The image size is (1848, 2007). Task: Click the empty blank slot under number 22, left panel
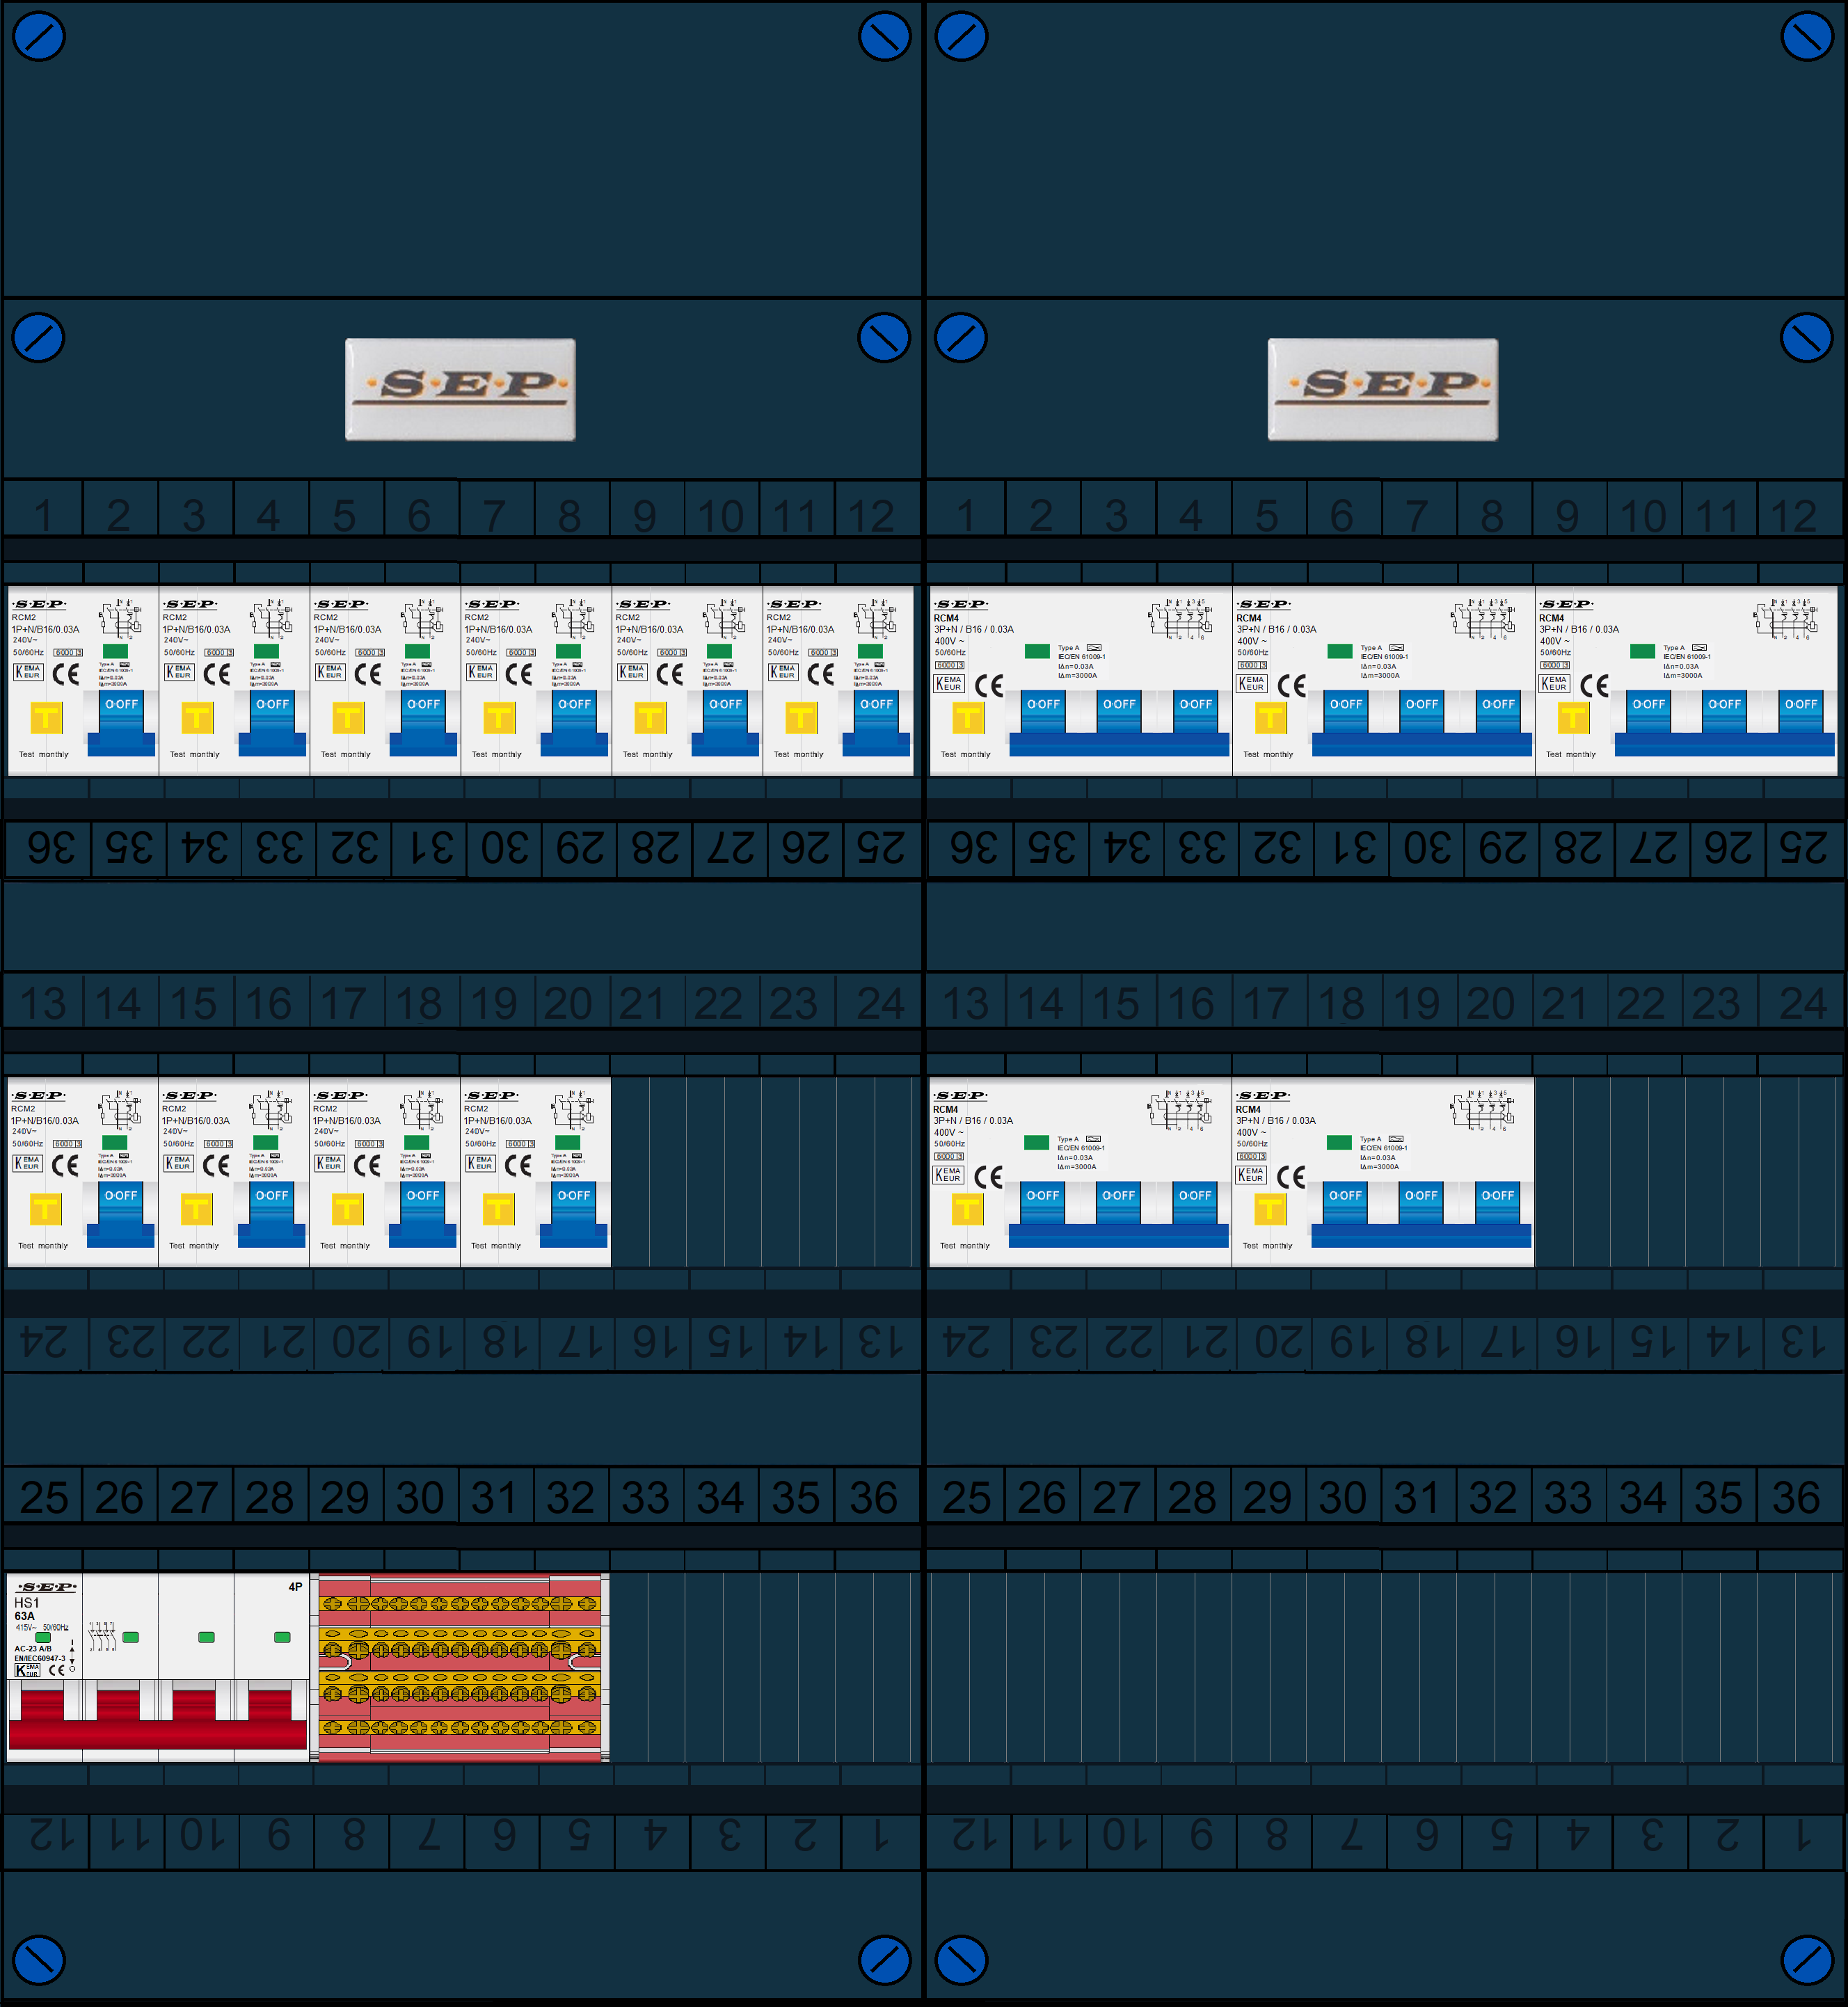(724, 1172)
